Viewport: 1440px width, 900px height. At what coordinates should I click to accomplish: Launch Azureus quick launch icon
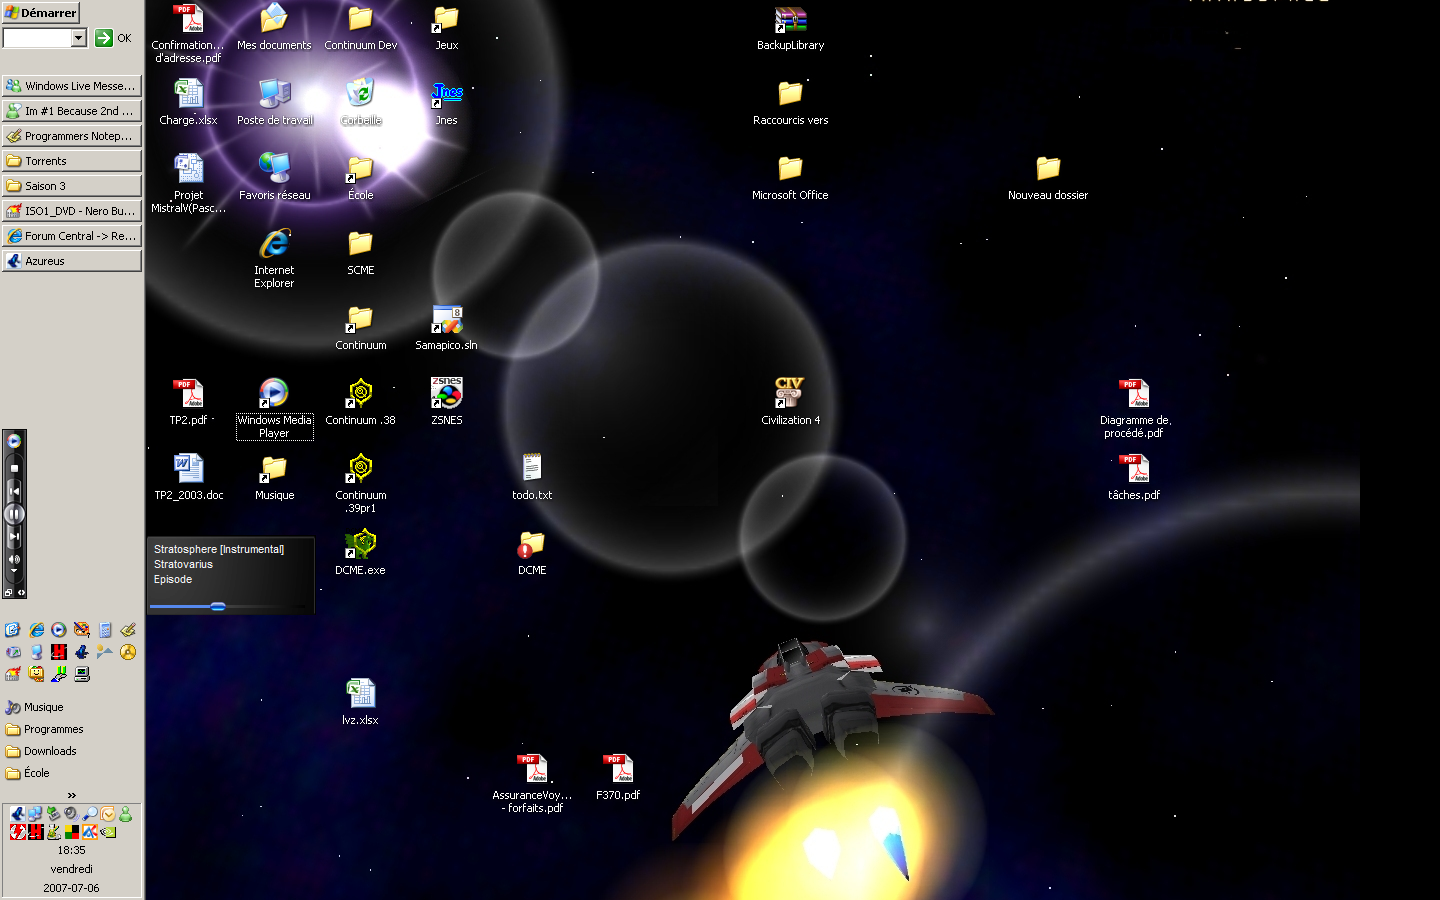pos(82,652)
